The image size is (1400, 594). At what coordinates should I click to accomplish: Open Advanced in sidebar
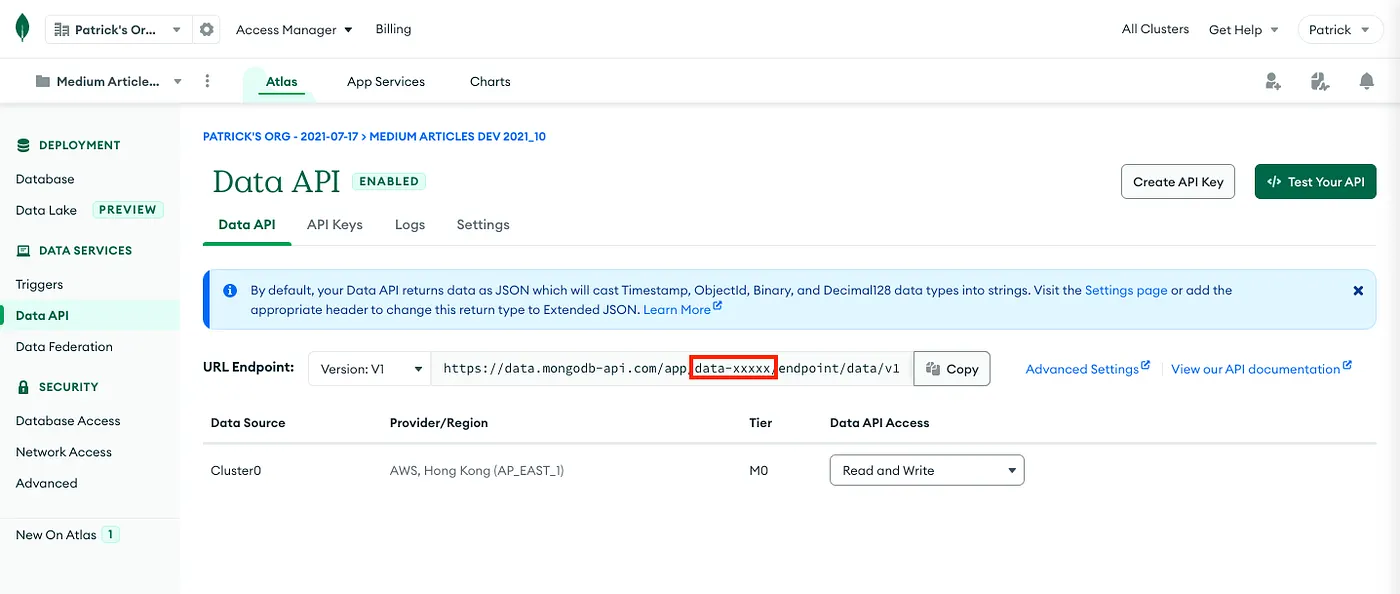click(46, 483)
